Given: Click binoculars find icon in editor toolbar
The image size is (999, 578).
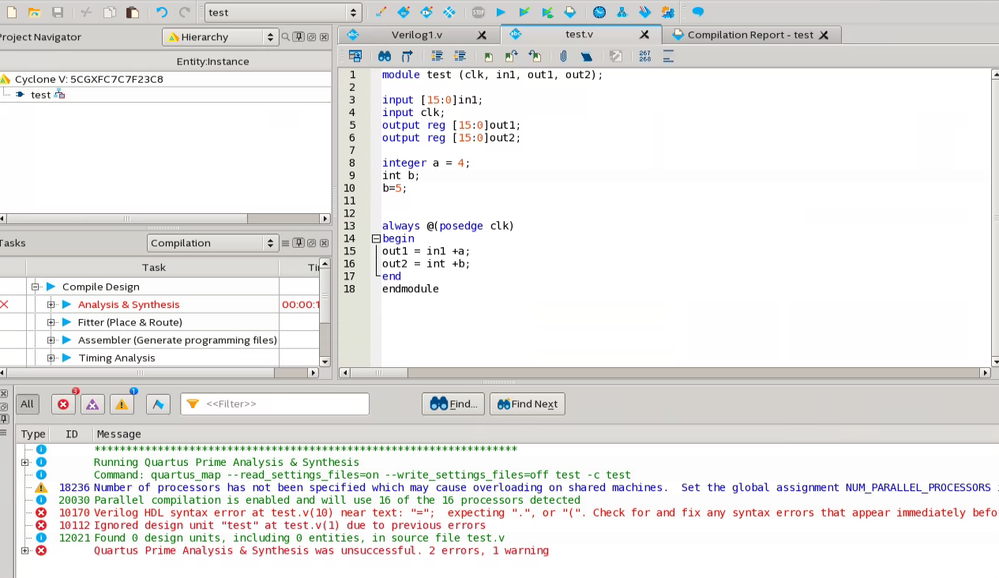Looking at the screenshot, I should [384, 57].
